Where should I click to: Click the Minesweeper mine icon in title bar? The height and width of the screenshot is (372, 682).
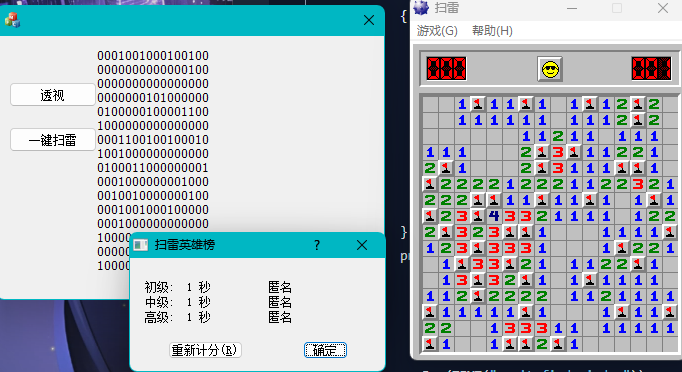point(421,8)
